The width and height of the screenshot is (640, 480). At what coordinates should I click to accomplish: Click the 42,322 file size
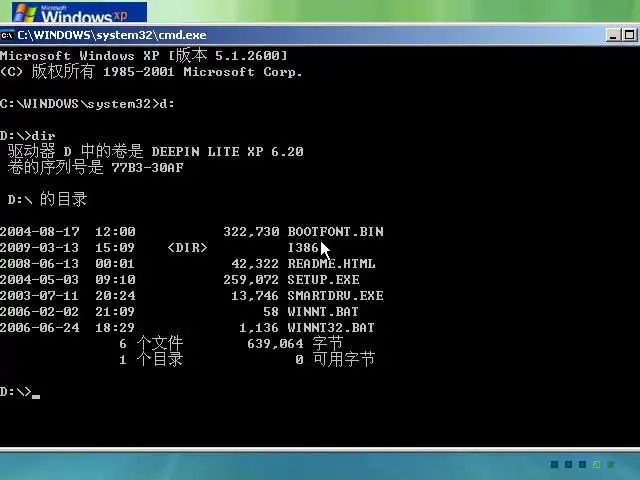point(255,264)
